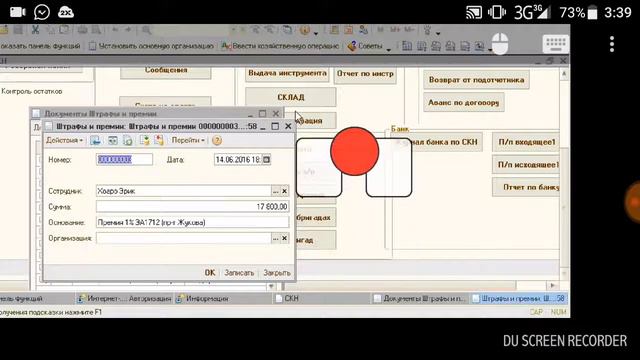Click the Основание text field
The width and height of the screenshot is (640, 360).
tap(192, 222)
